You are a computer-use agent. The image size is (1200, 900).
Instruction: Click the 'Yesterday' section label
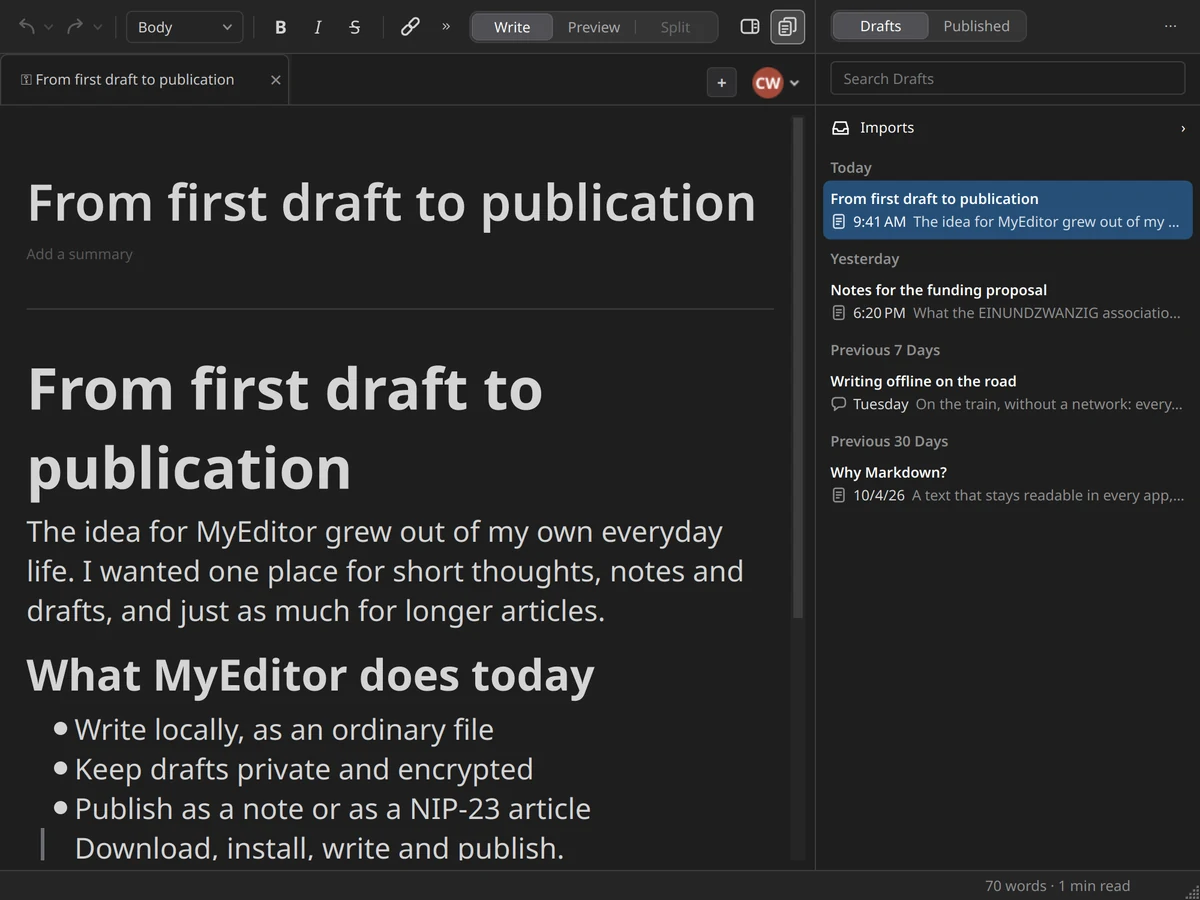[x=864, y=259]
